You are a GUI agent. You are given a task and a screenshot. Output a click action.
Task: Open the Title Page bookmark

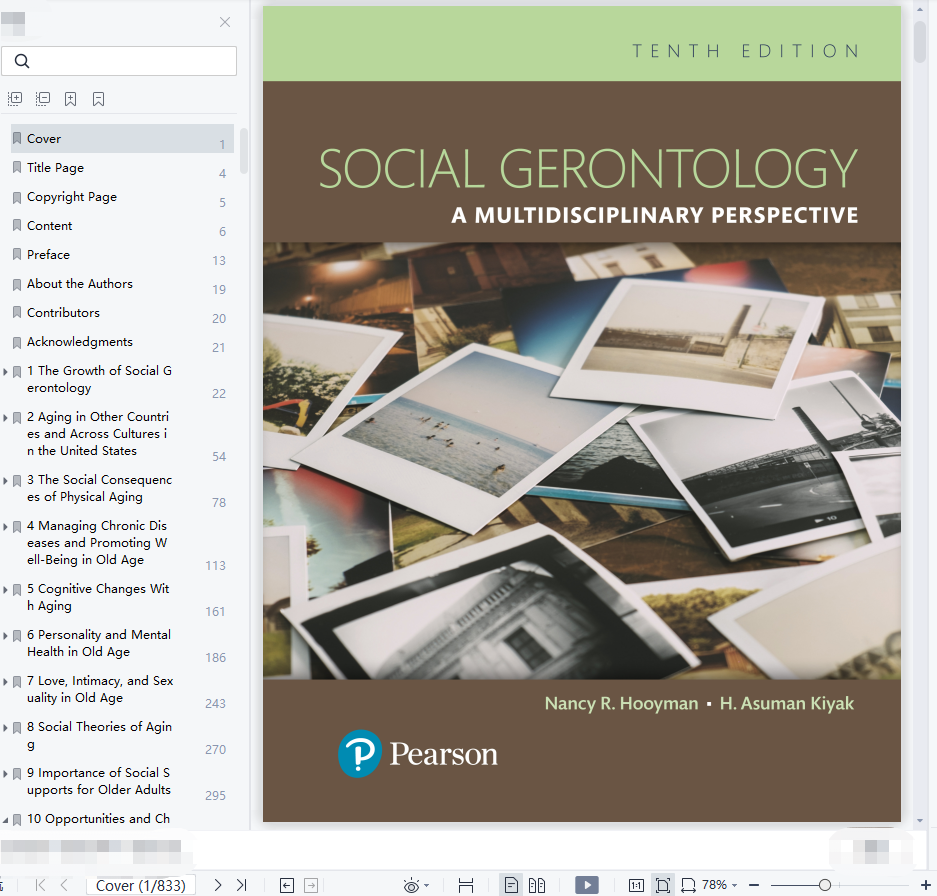click(x=55, y=168)
